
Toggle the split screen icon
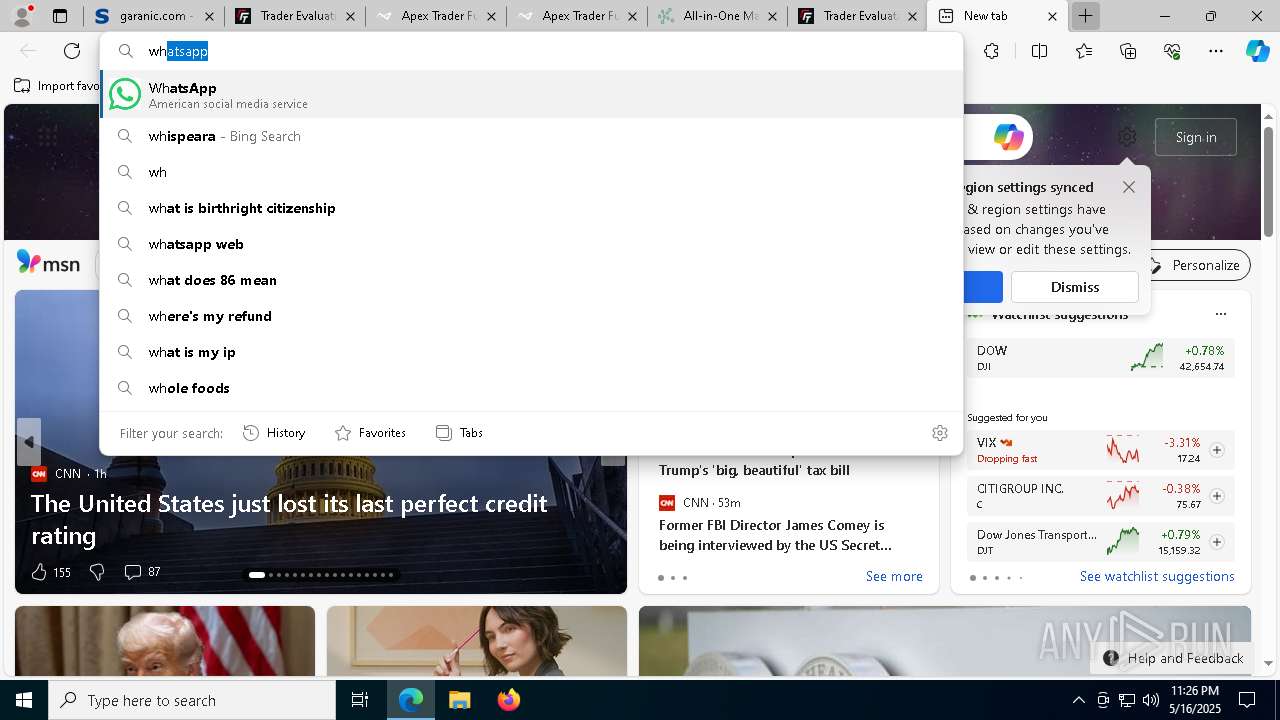(1039, 51)
